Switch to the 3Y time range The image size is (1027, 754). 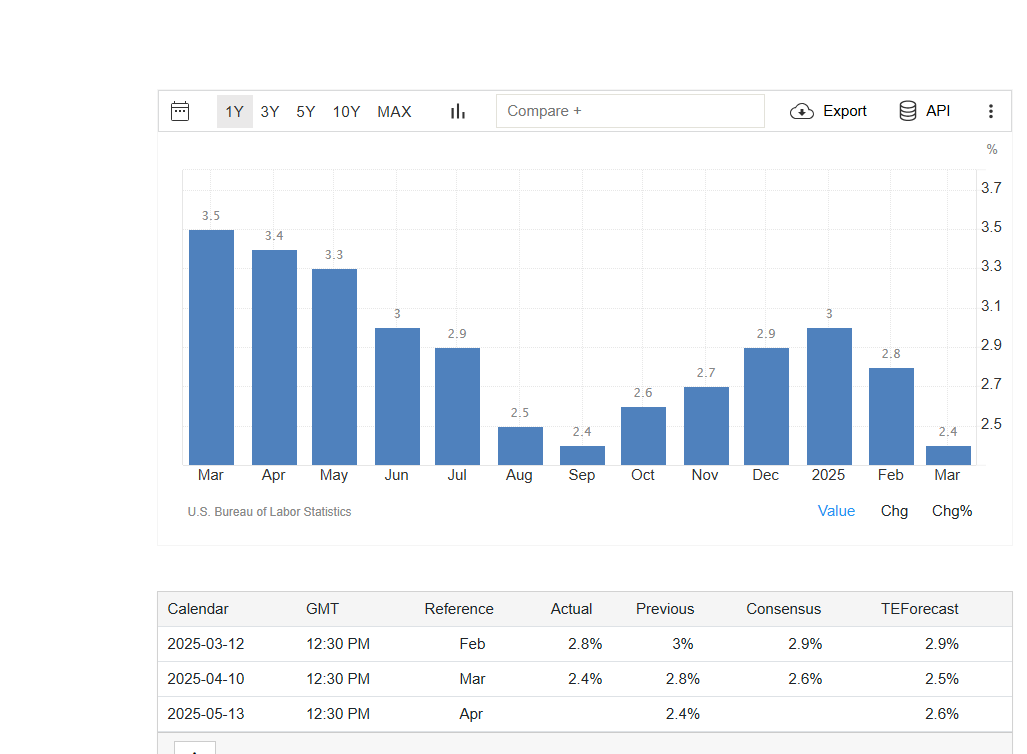point(270,111)
